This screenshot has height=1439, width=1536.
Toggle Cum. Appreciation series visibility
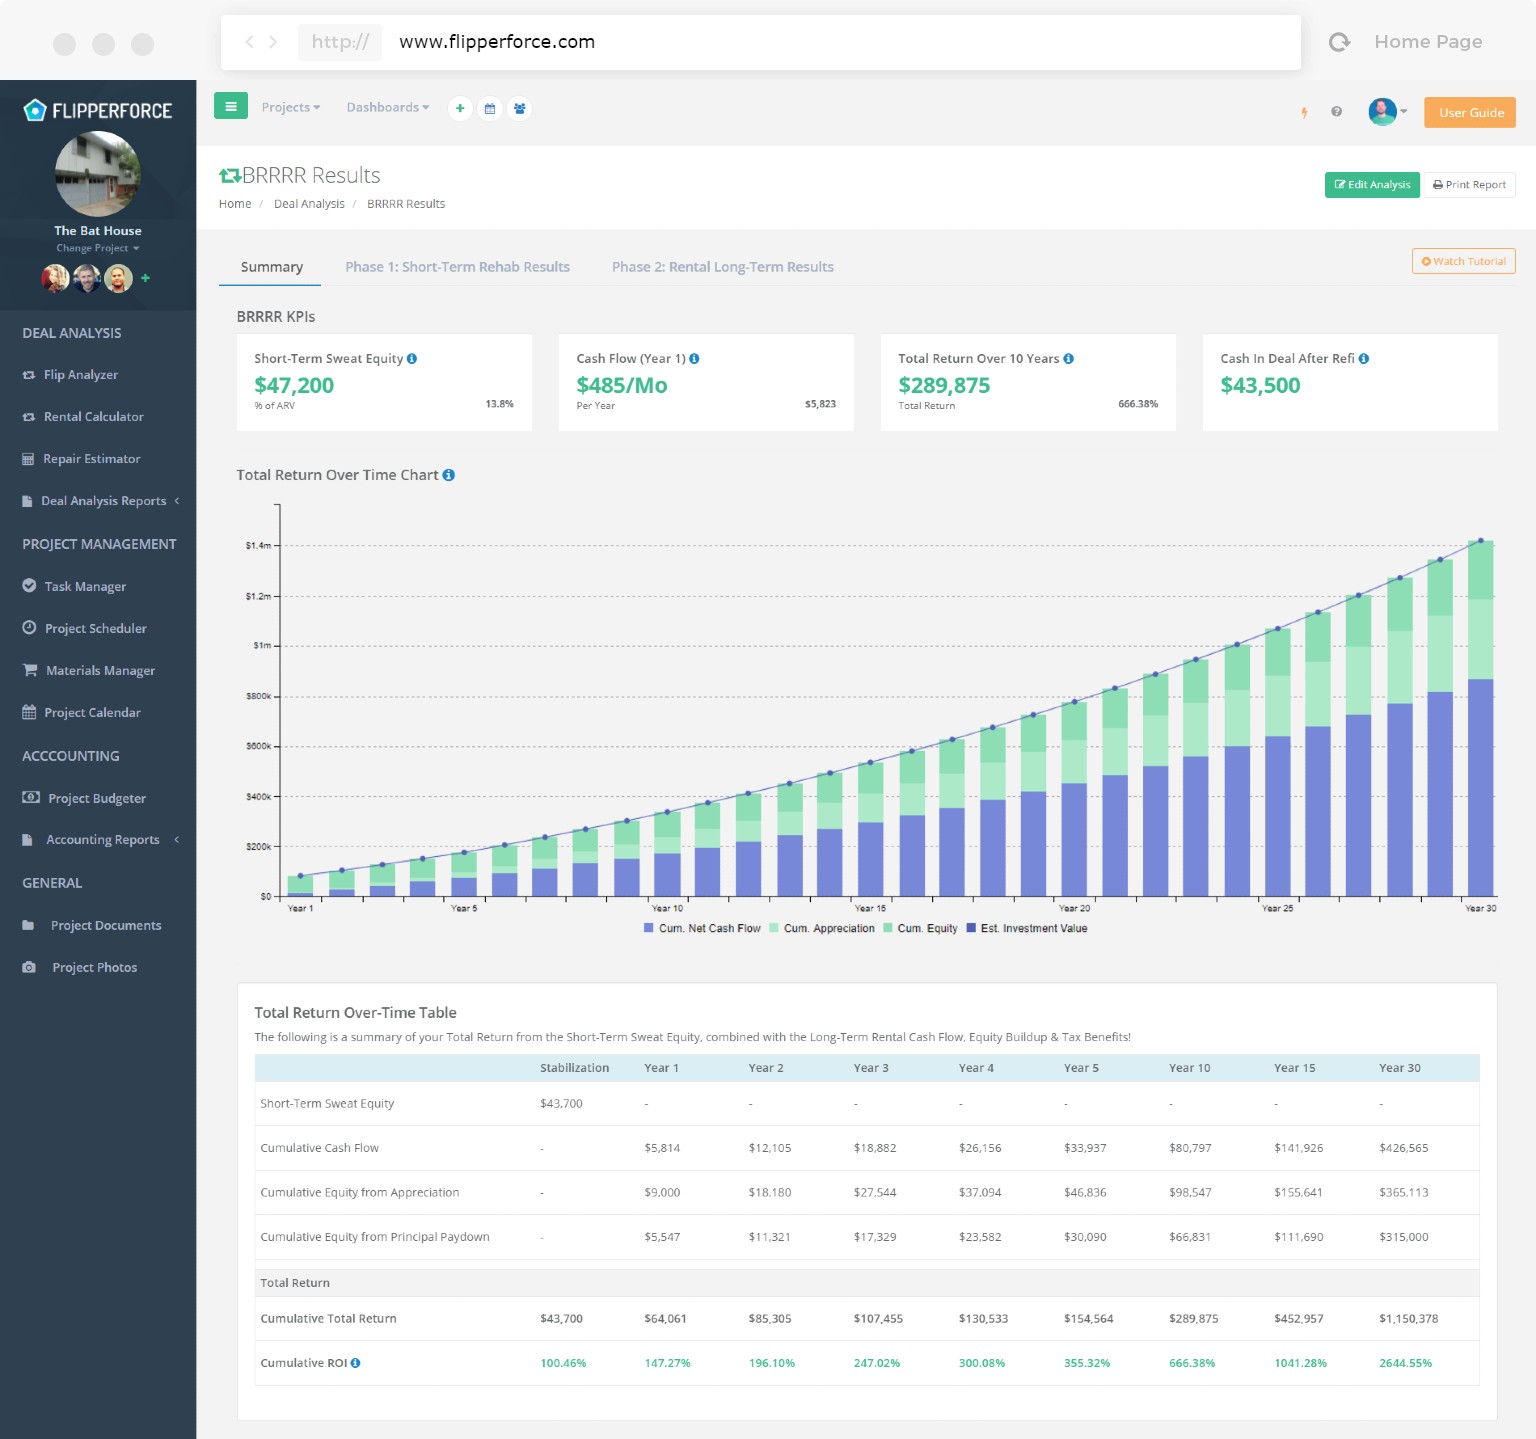tap(828, 928)
